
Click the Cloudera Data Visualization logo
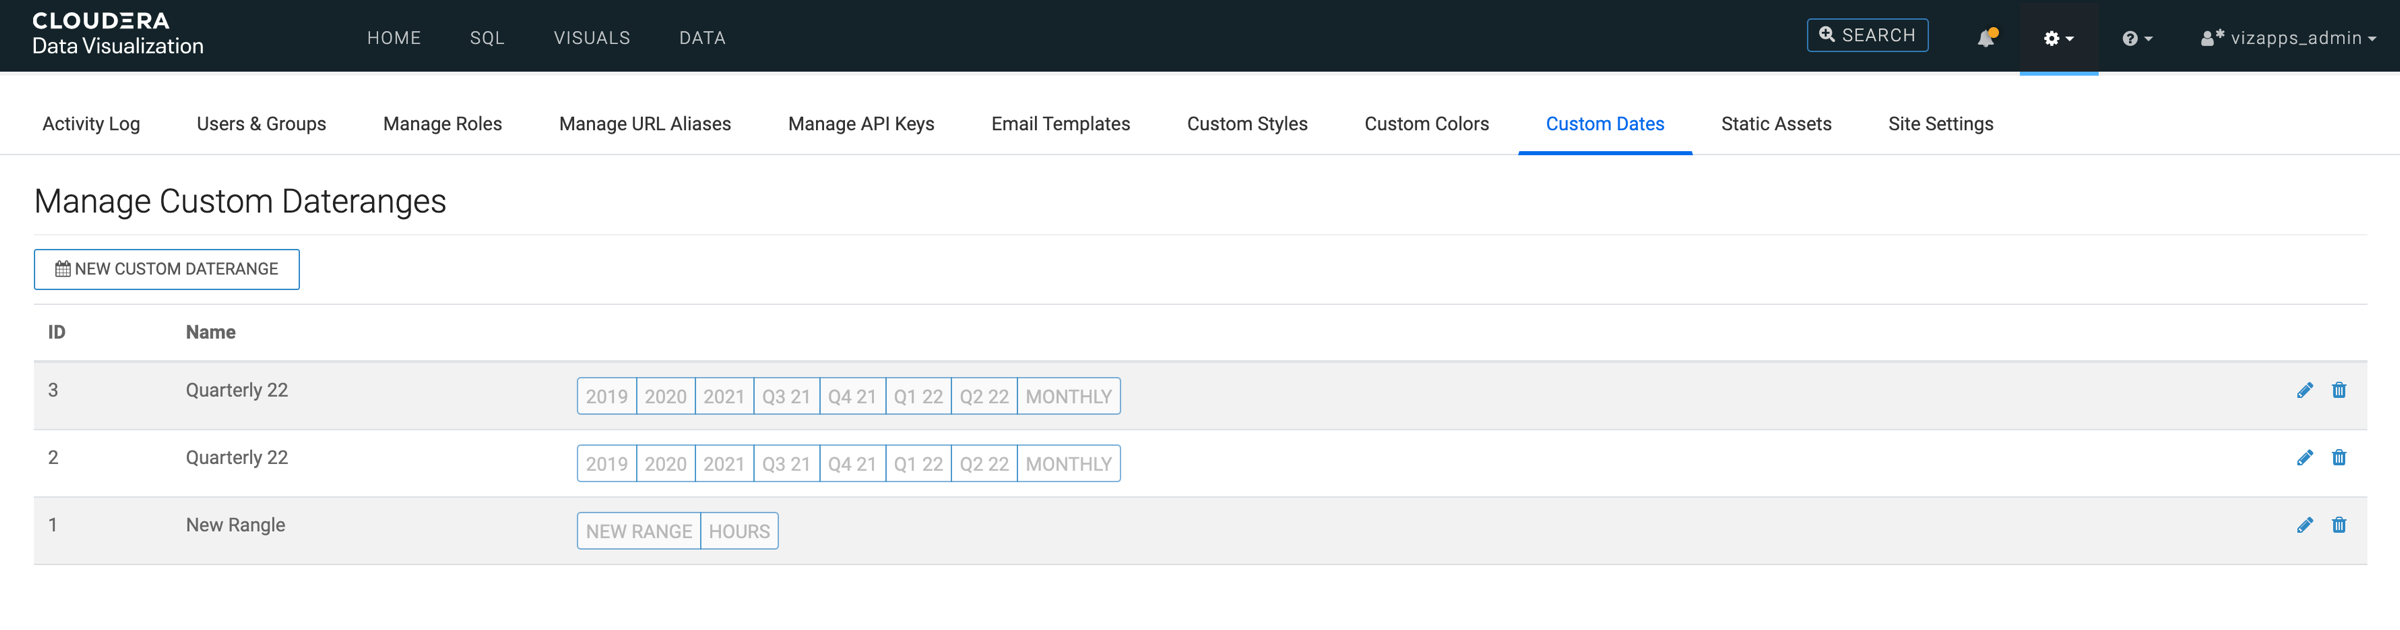tap(117, 34)
